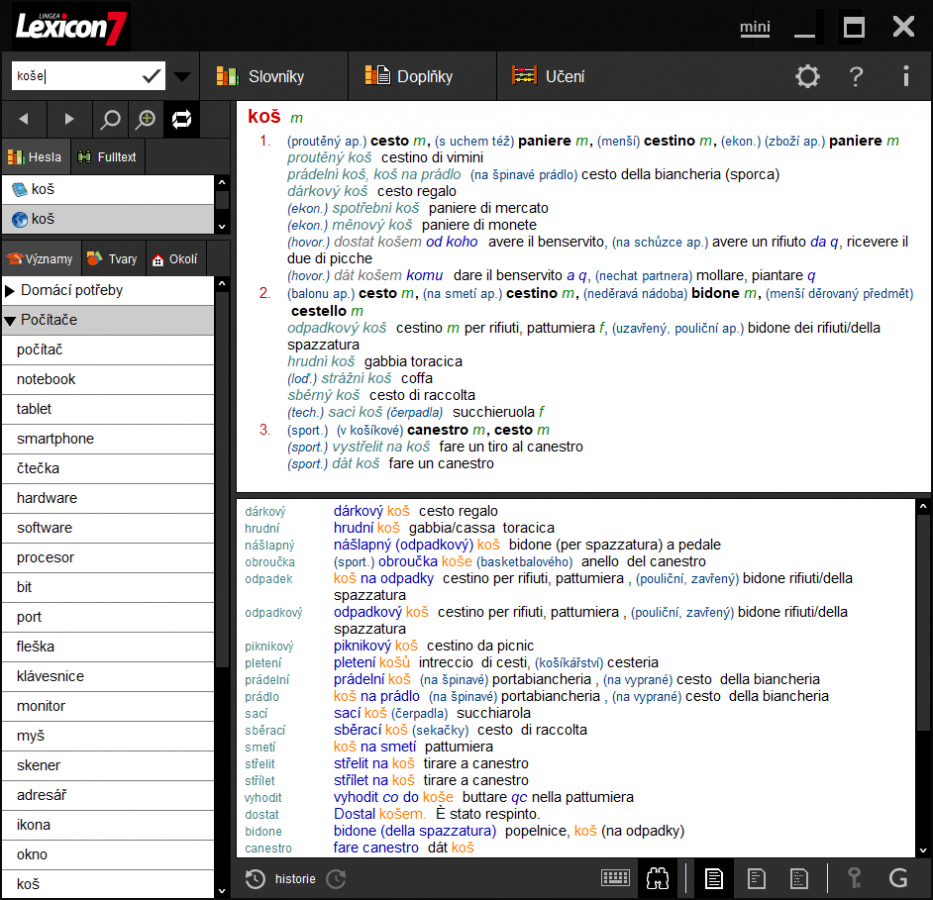The height and width of the screenshot is (900, 933).
Task: Toggle the translation direction swap icon
Action: (184, 118)
